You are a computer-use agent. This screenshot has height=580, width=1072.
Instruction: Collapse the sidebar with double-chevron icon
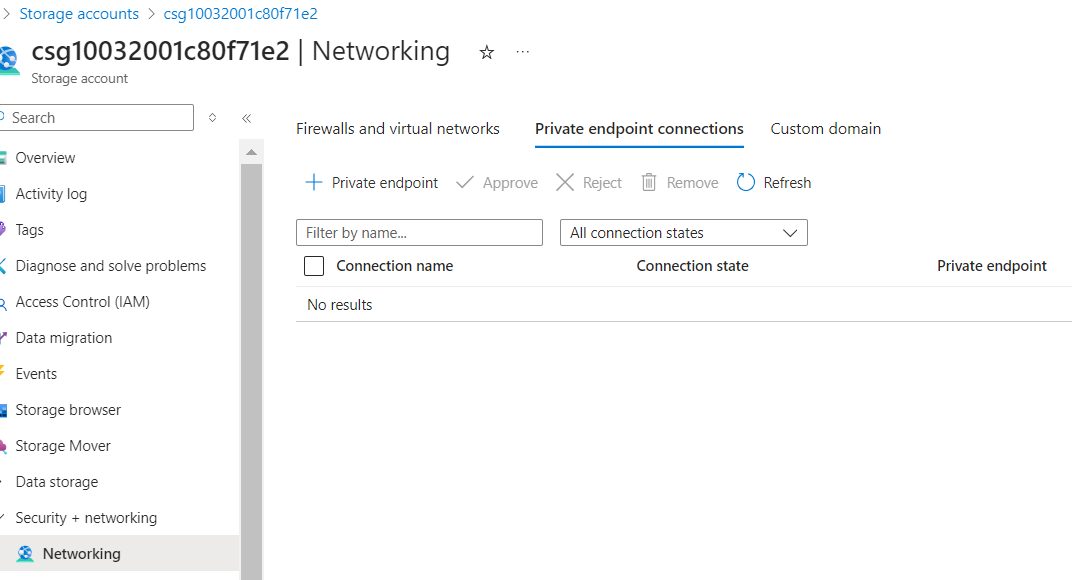(x=246, y=118)
